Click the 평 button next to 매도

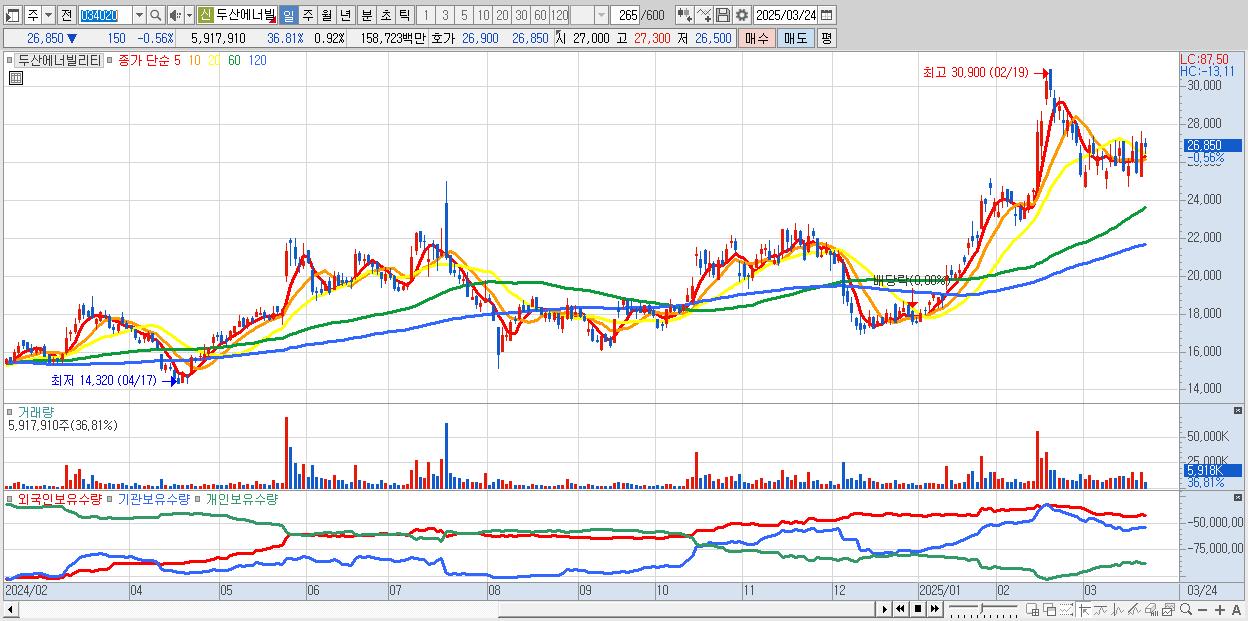pyautogui.click(x=827, y=38)
